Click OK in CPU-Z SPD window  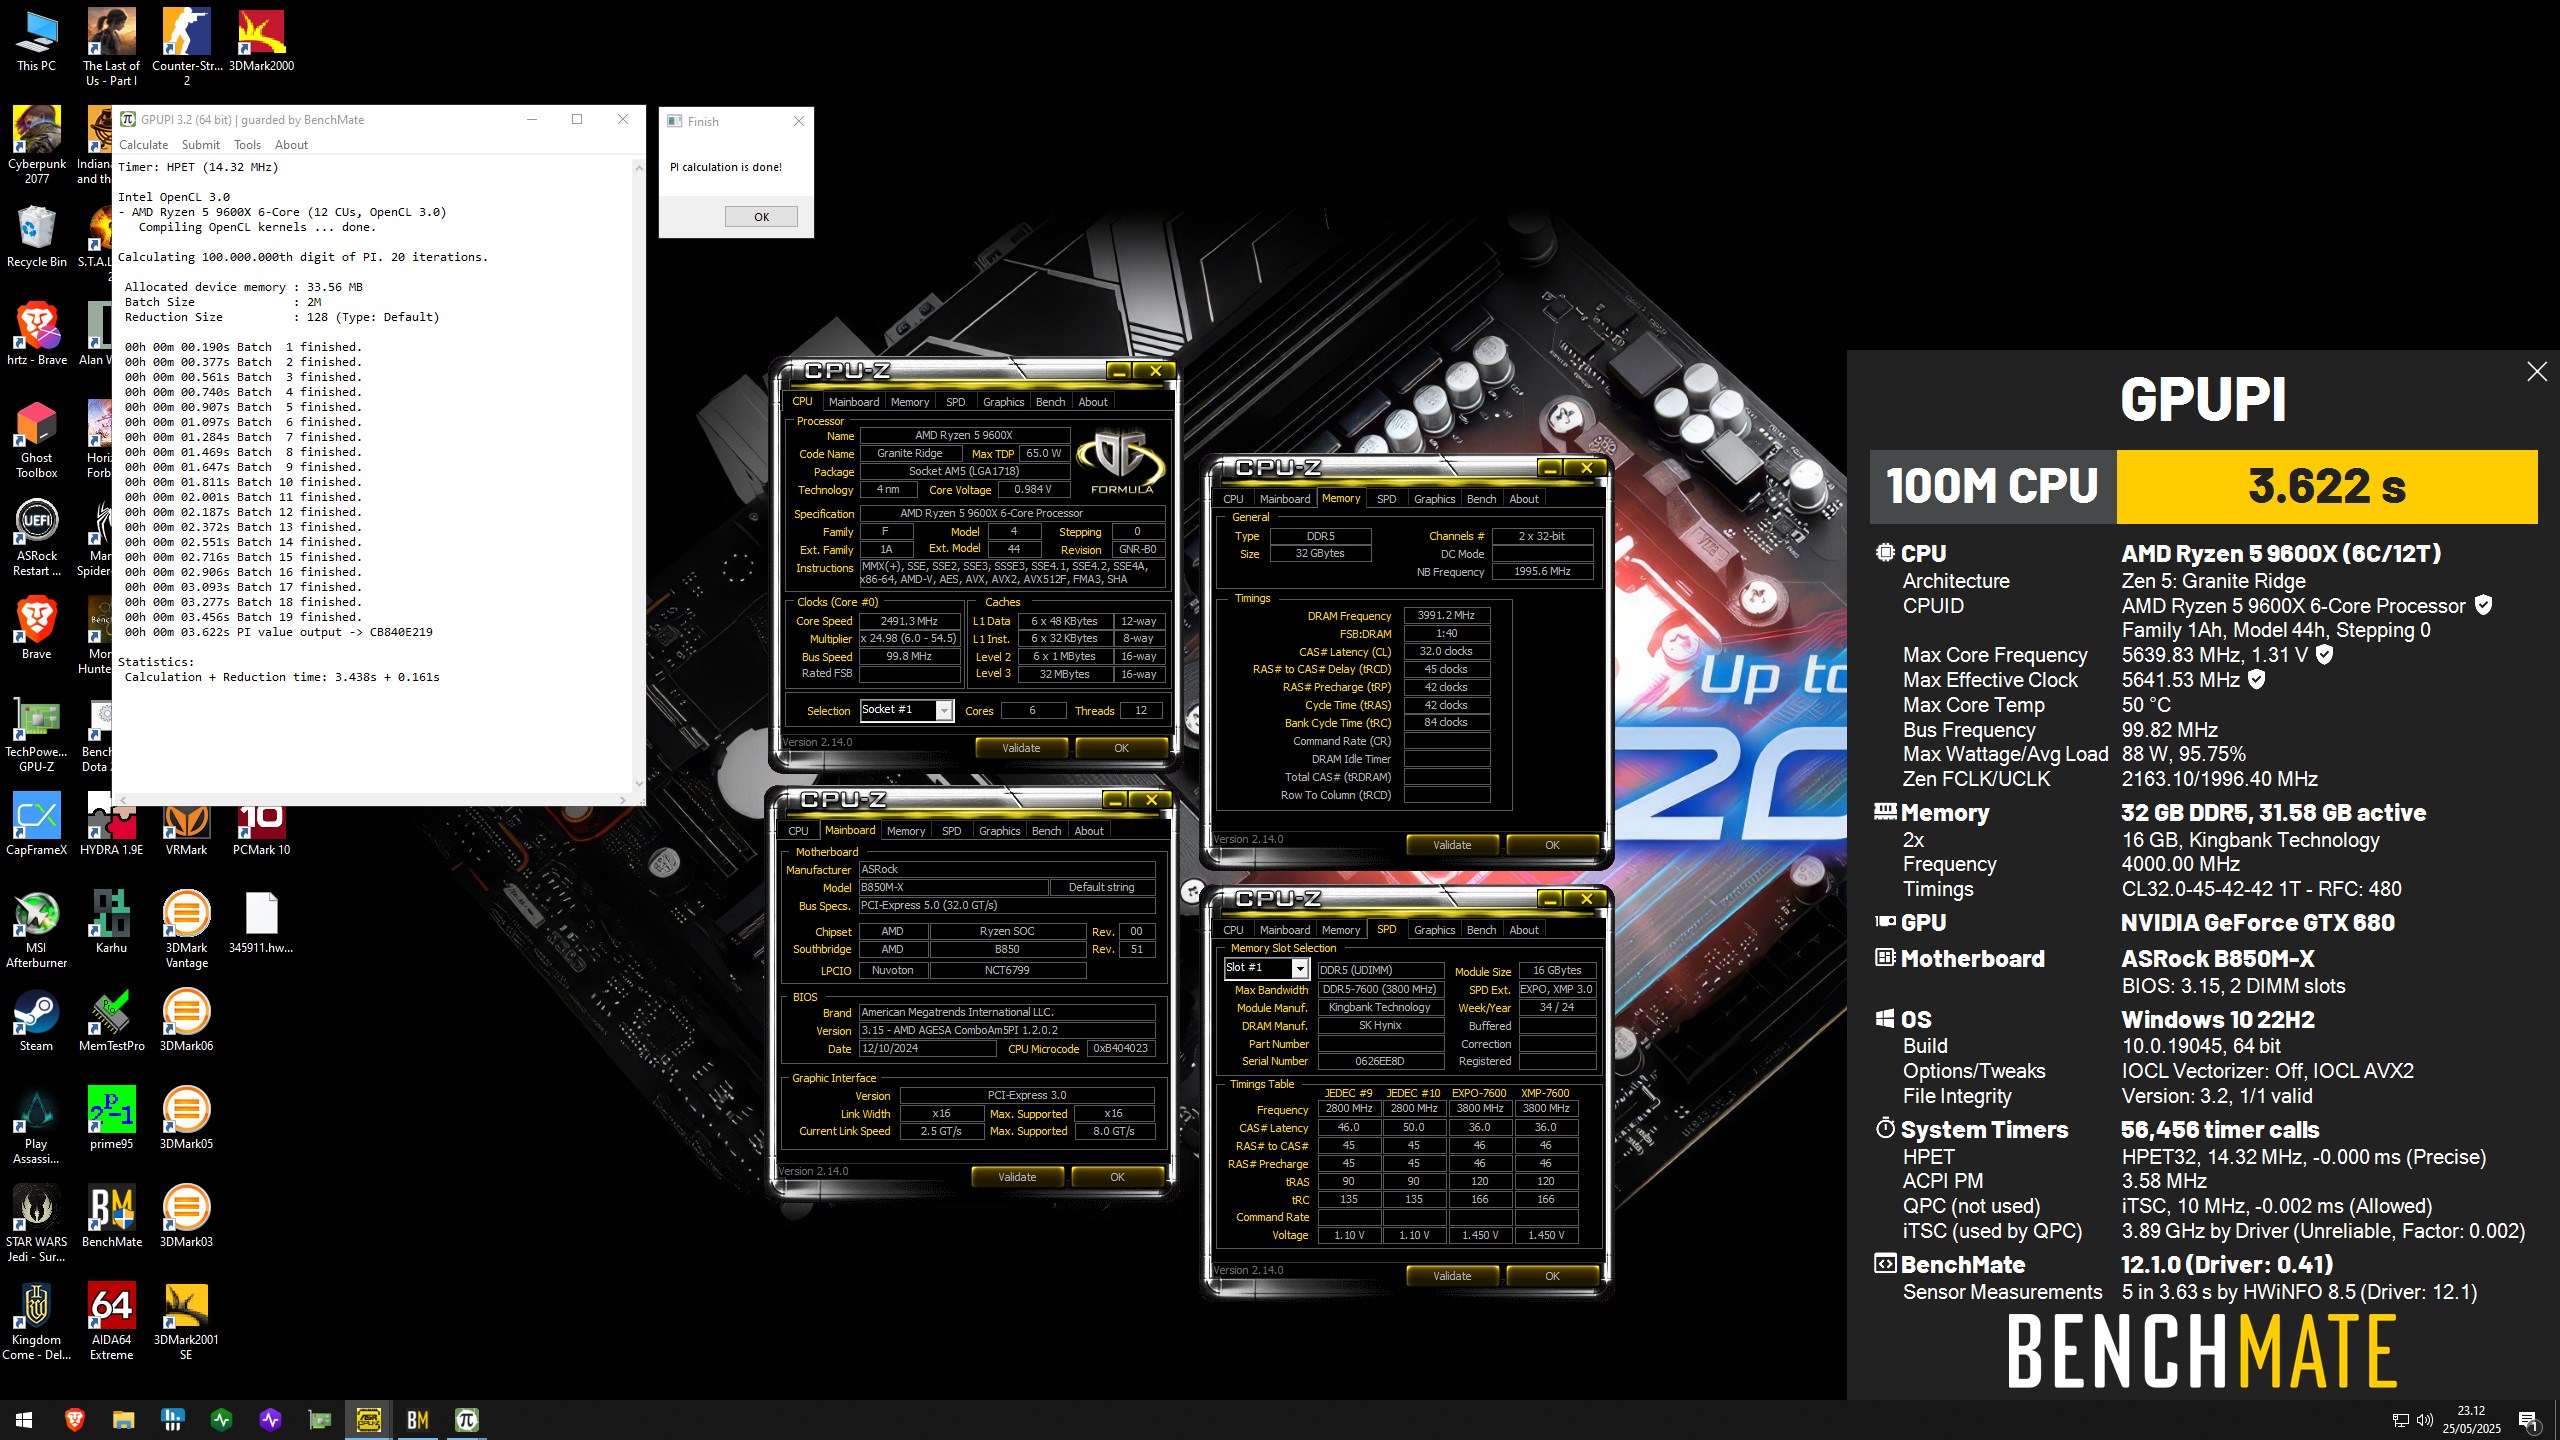pos(1552,1276)
